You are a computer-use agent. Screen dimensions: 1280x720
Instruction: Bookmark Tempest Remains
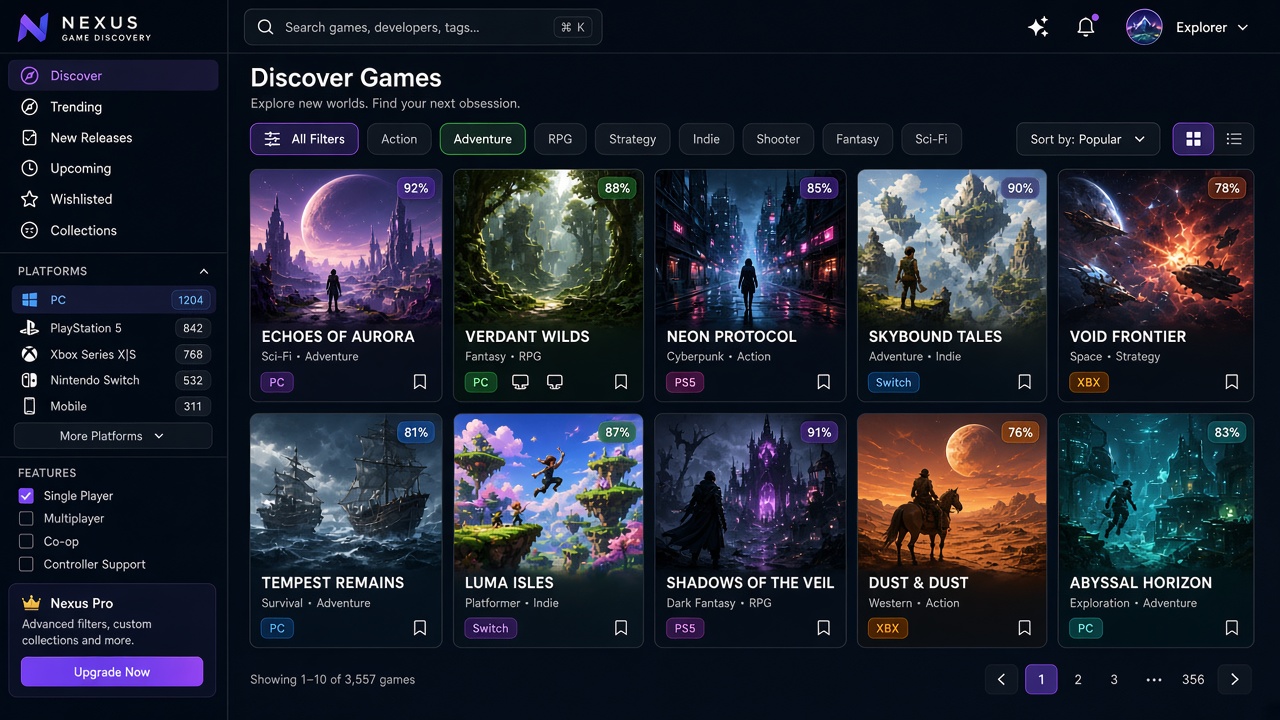coord(420,628)
